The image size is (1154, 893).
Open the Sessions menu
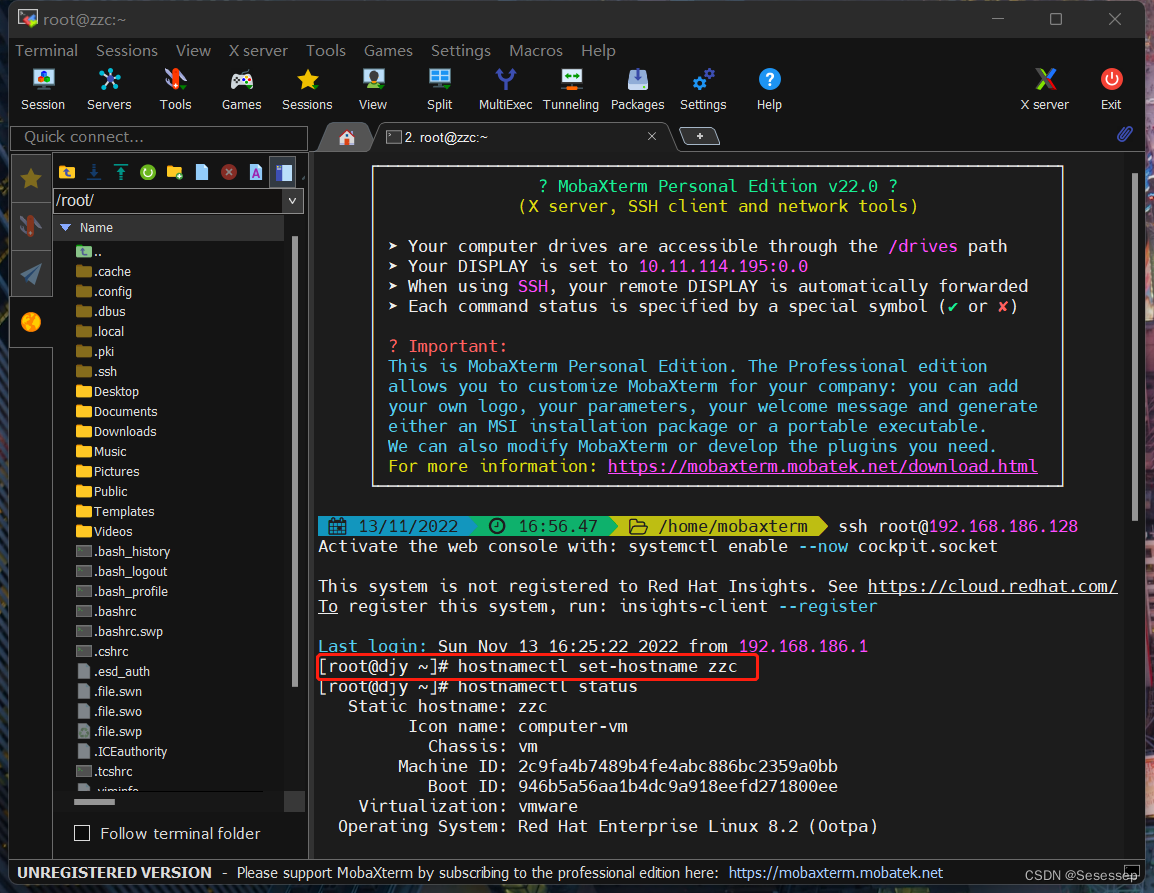pyautogui.click(x=127, y=51)
